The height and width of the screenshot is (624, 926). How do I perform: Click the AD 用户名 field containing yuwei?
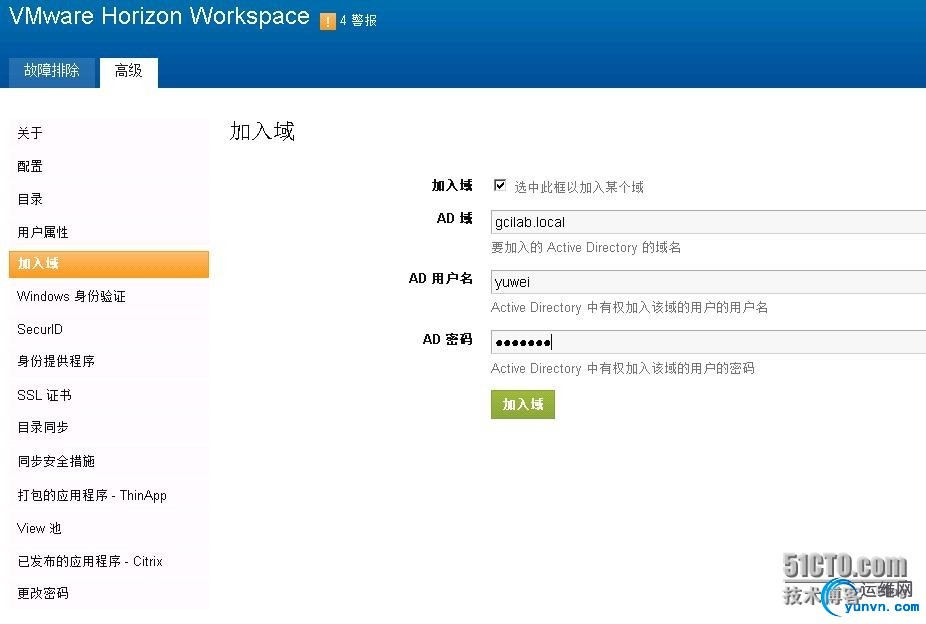708,282
